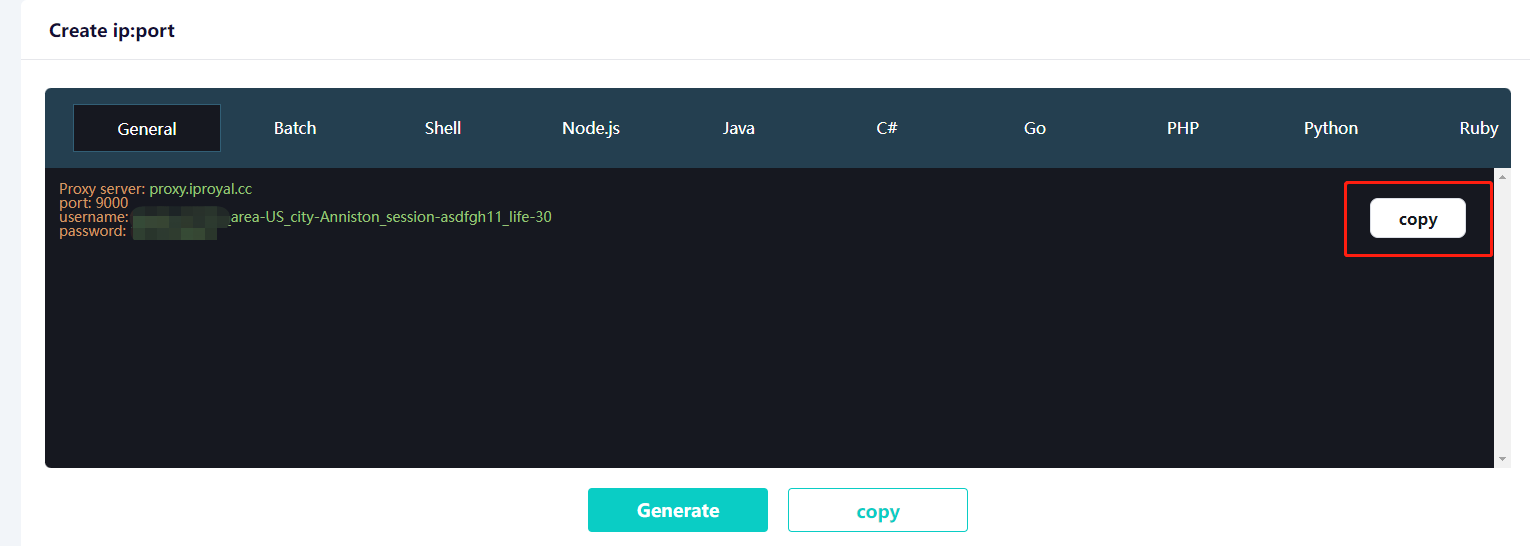Open the C# tab
This screenshot has width=1530, height=546.
point(887,128)
